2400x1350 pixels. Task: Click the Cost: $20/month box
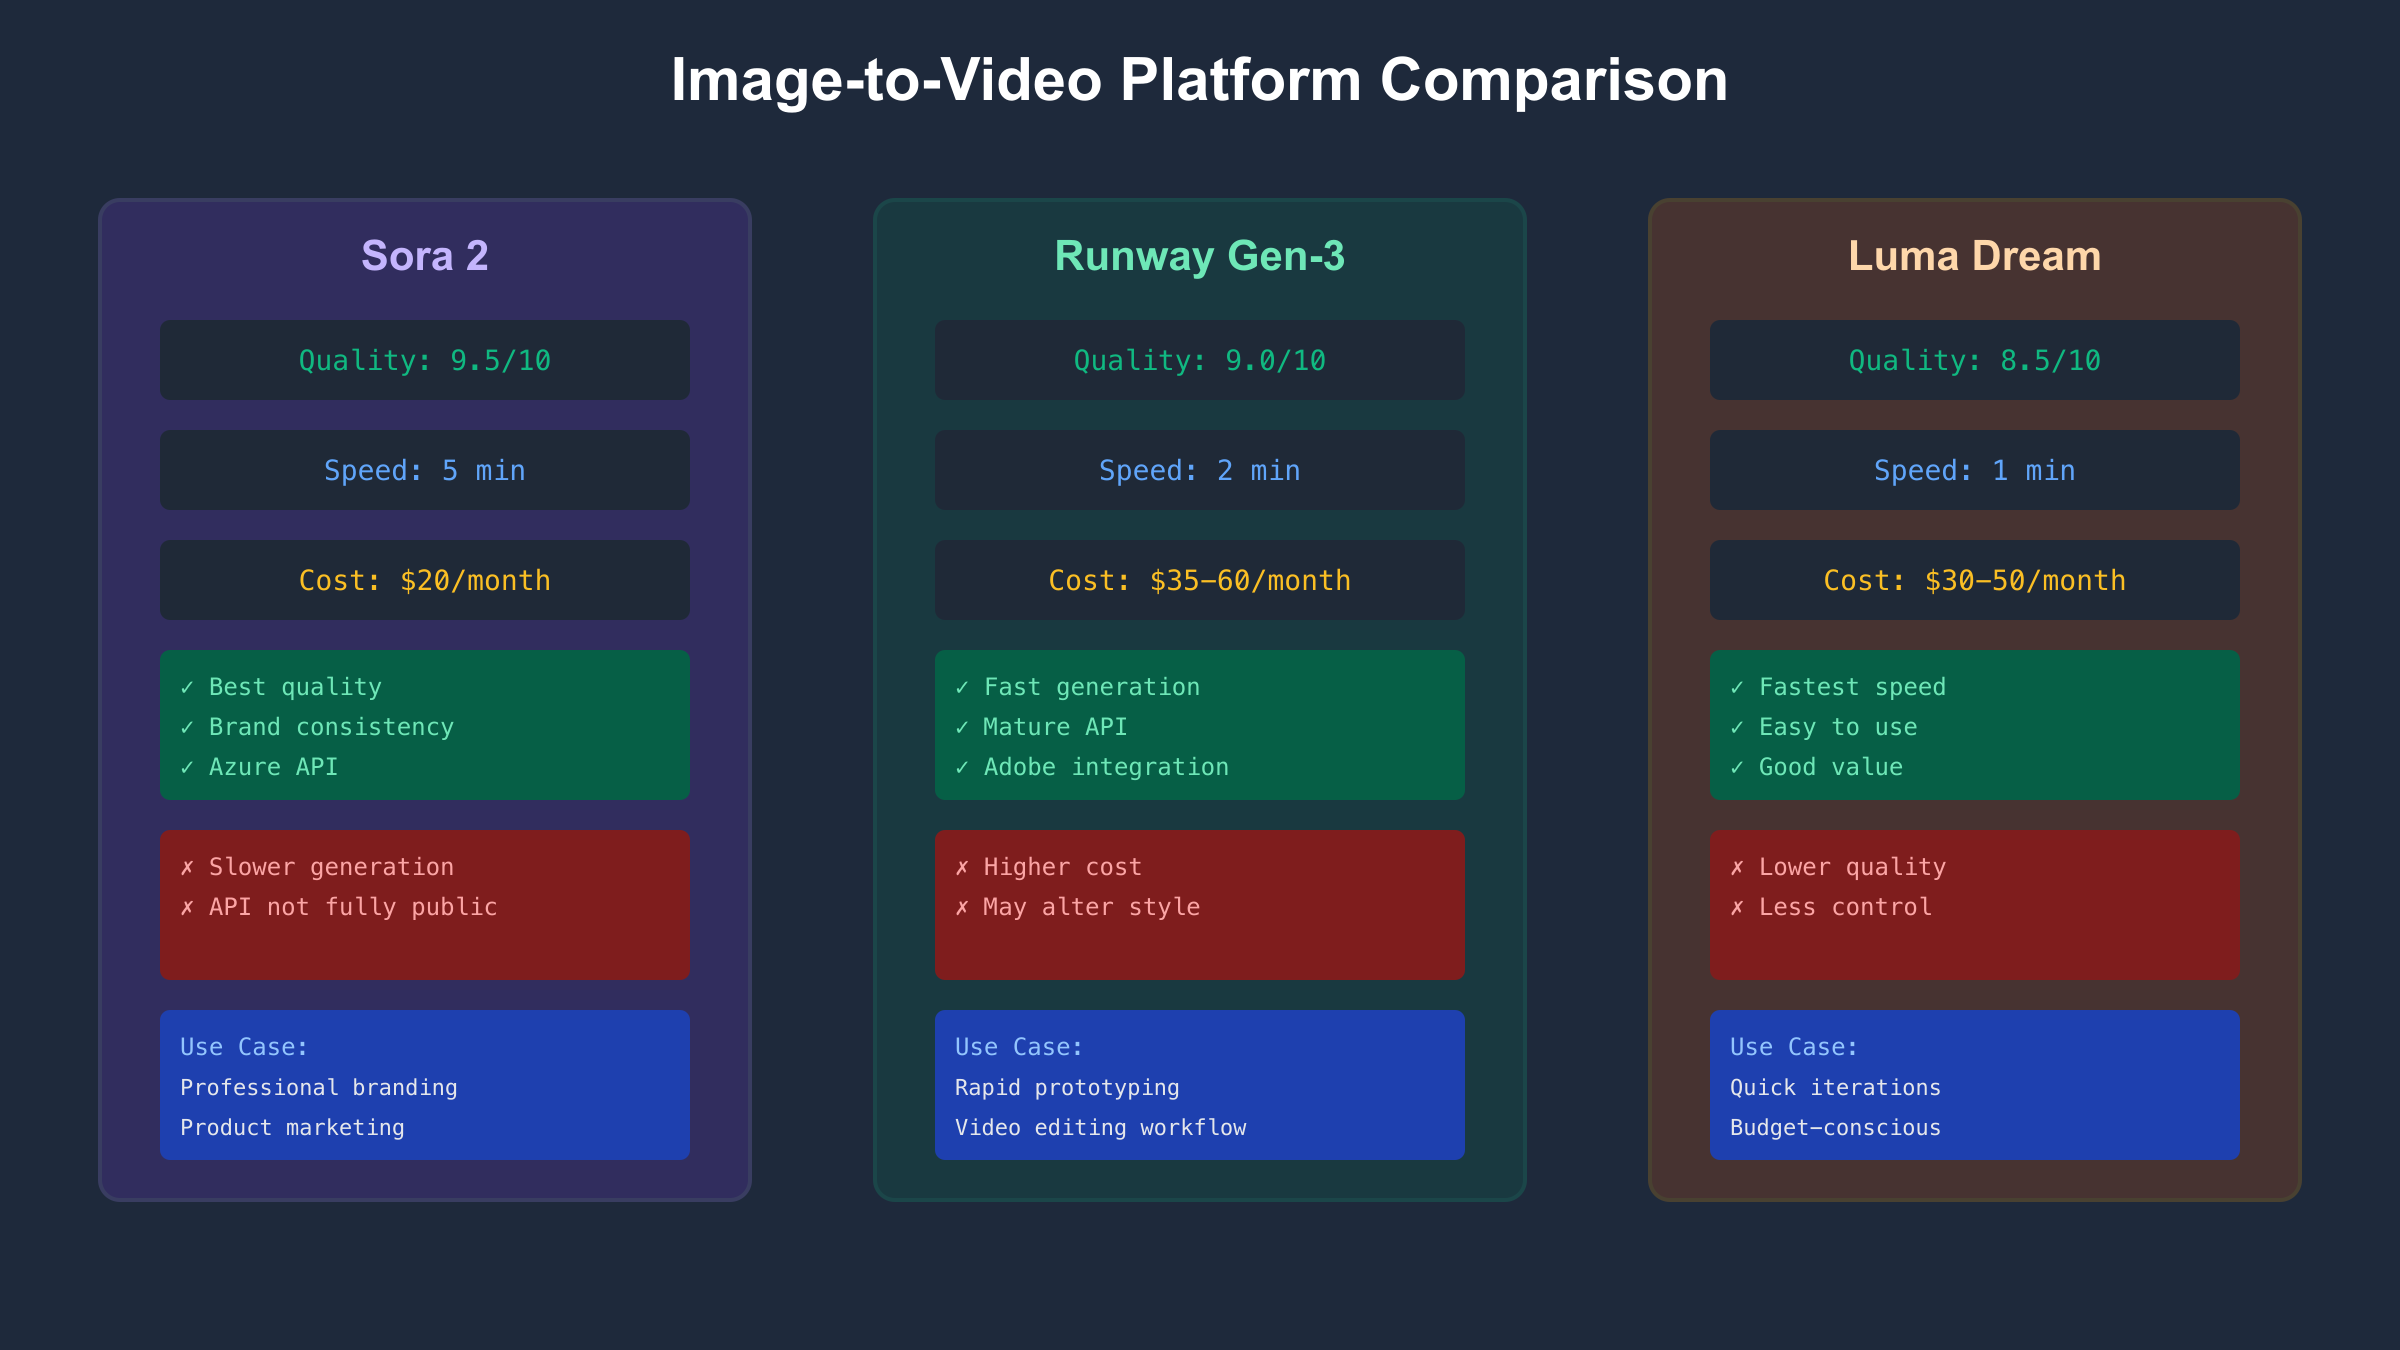425,581
